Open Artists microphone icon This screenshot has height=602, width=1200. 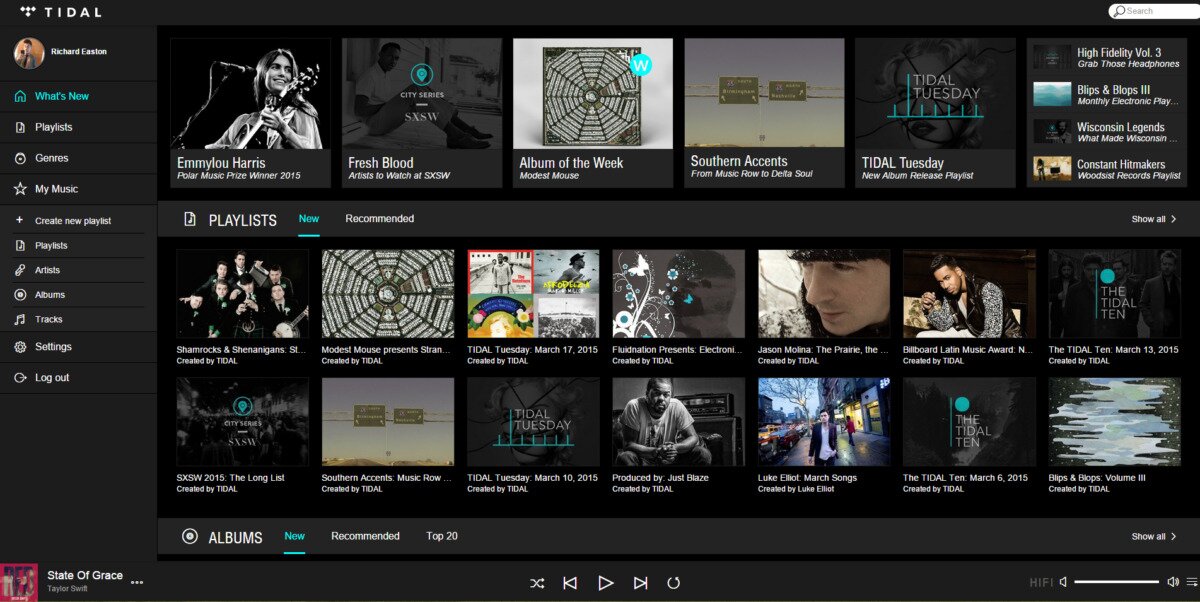pyautogui.click(x=20, y=270)
